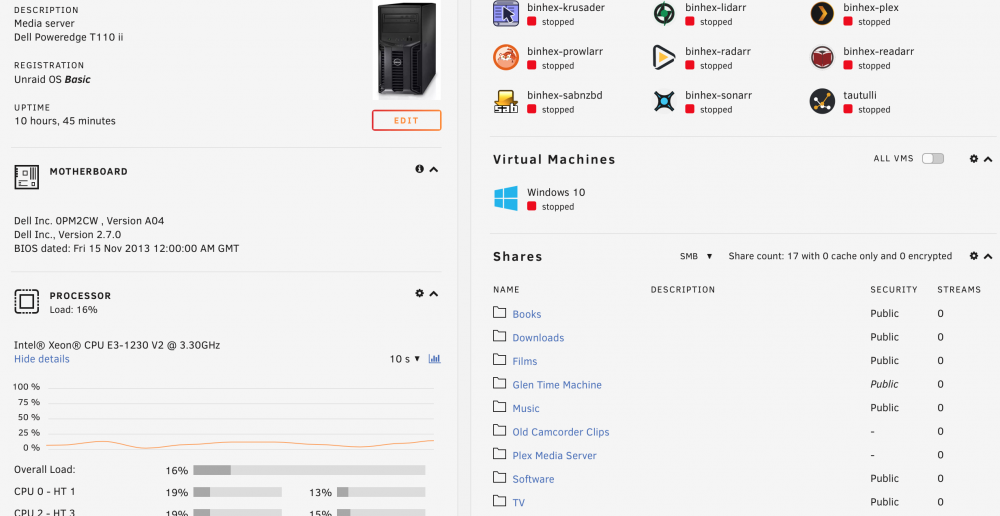Click the Music share folder icon
Viewport: 1000px width, 516px height.
[499, 407]
